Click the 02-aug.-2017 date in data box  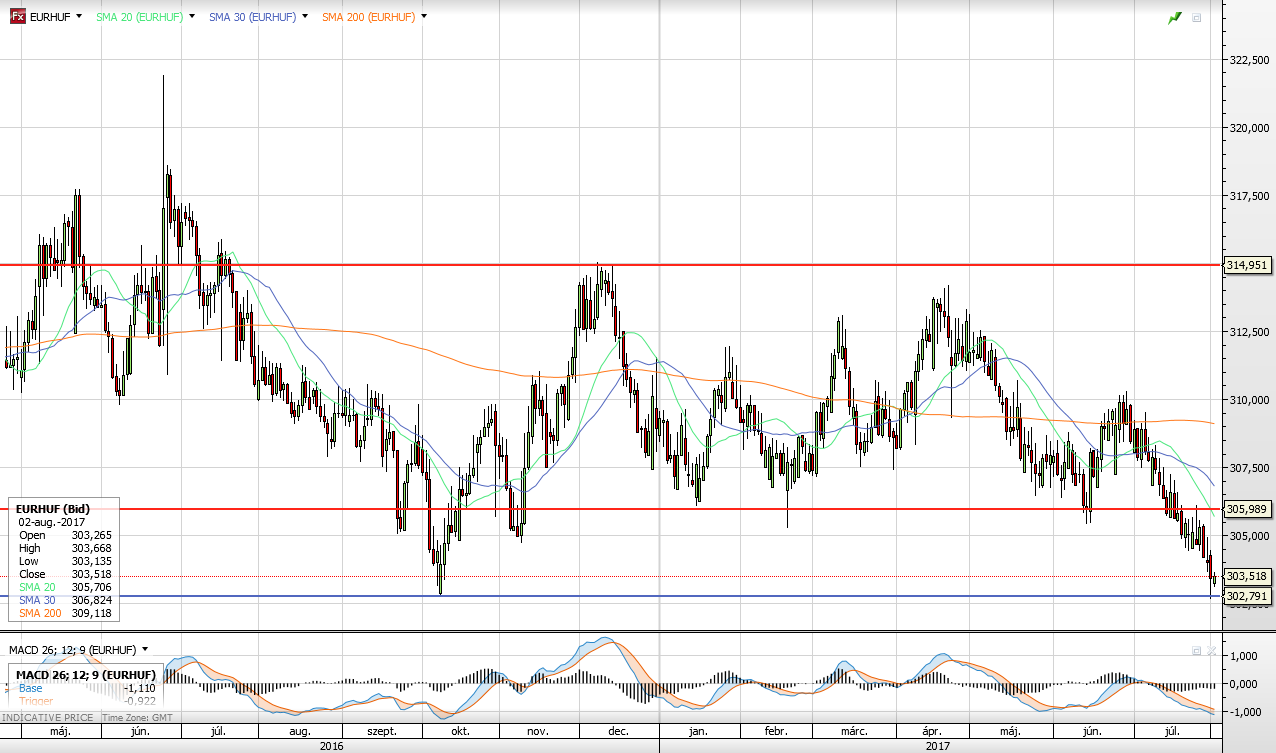click(x=52, y=521)
